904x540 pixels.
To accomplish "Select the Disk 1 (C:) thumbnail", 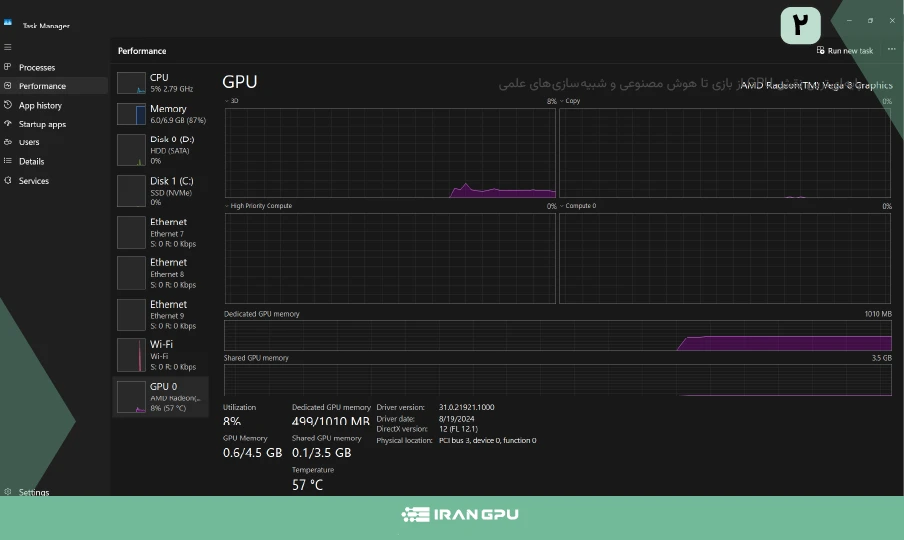I will click(131, 191).
